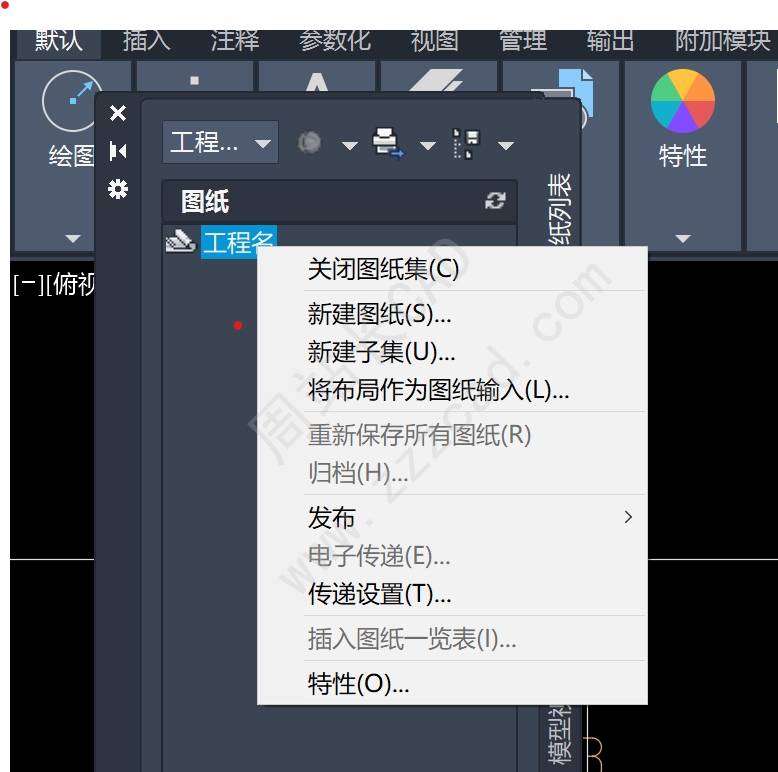
Task: Open the 视图 ribbon tab
Action: [x=435, y=41]
